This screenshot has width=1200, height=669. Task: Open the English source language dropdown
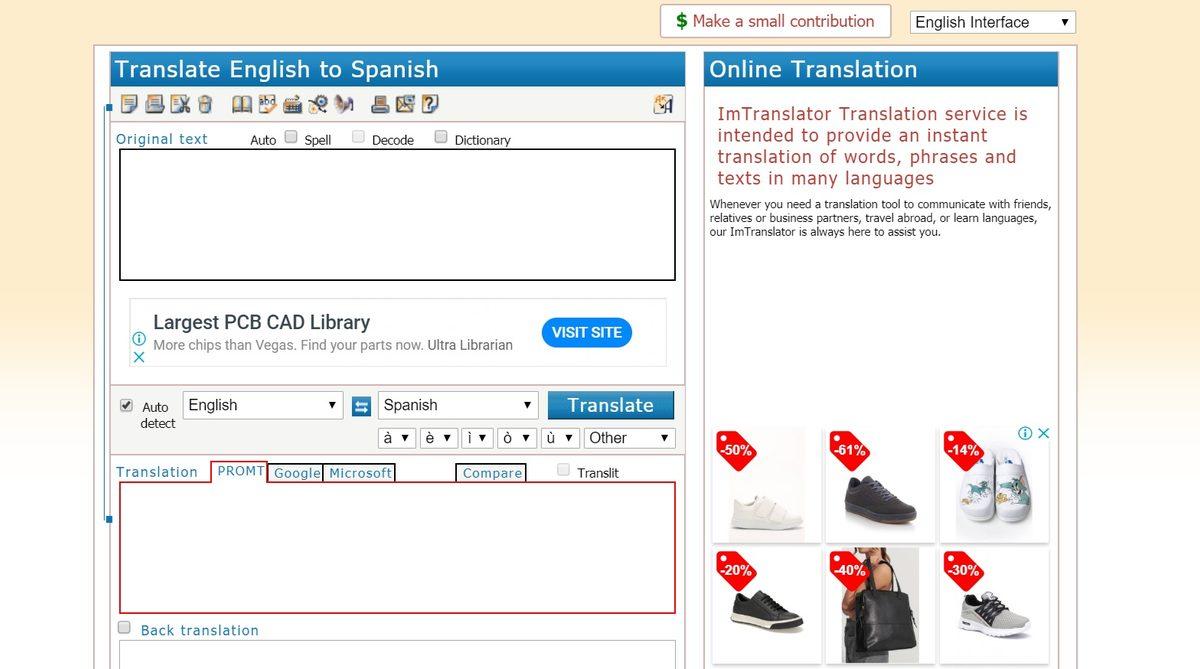[263, 405]
